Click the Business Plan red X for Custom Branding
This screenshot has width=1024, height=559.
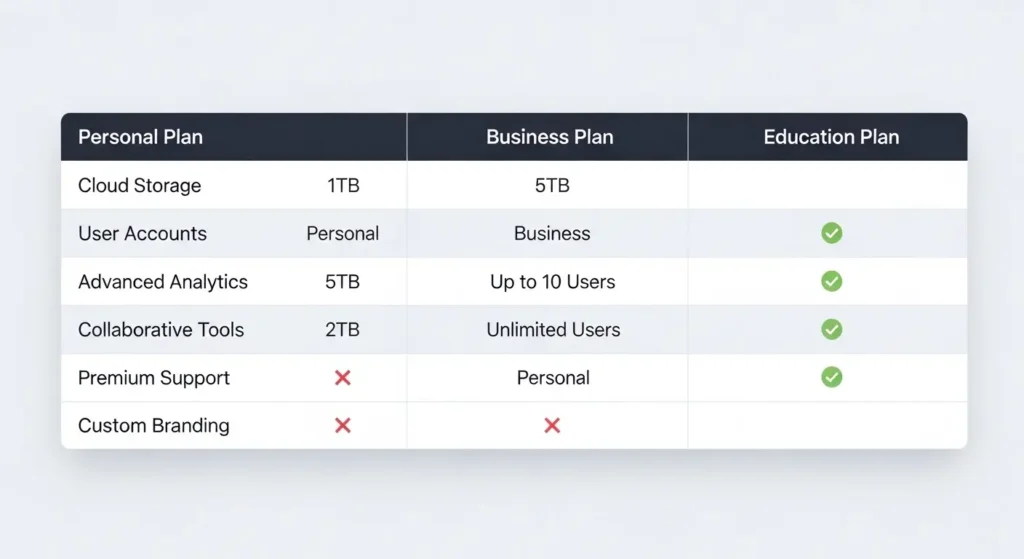coord(551,425)
